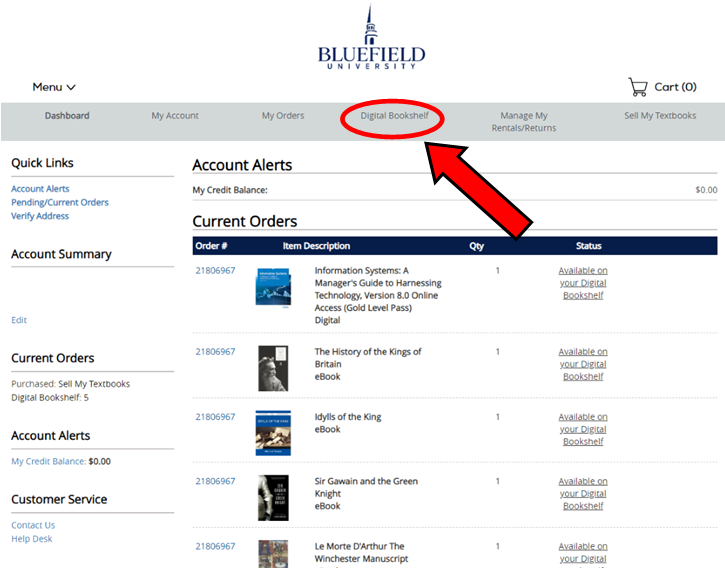Open the Digital Bookshelf tab
The height and width of the screenshot is (569, 725).
point(394,116)
